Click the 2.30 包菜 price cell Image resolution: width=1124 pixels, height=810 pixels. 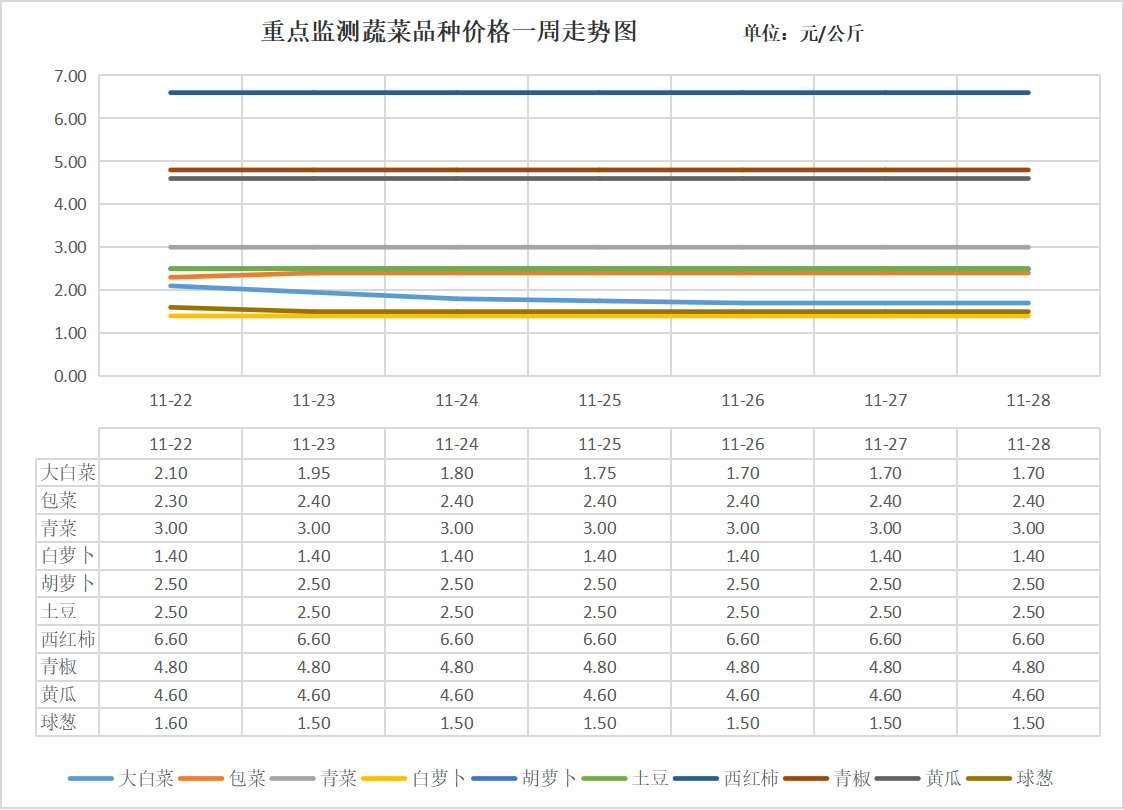171,501
